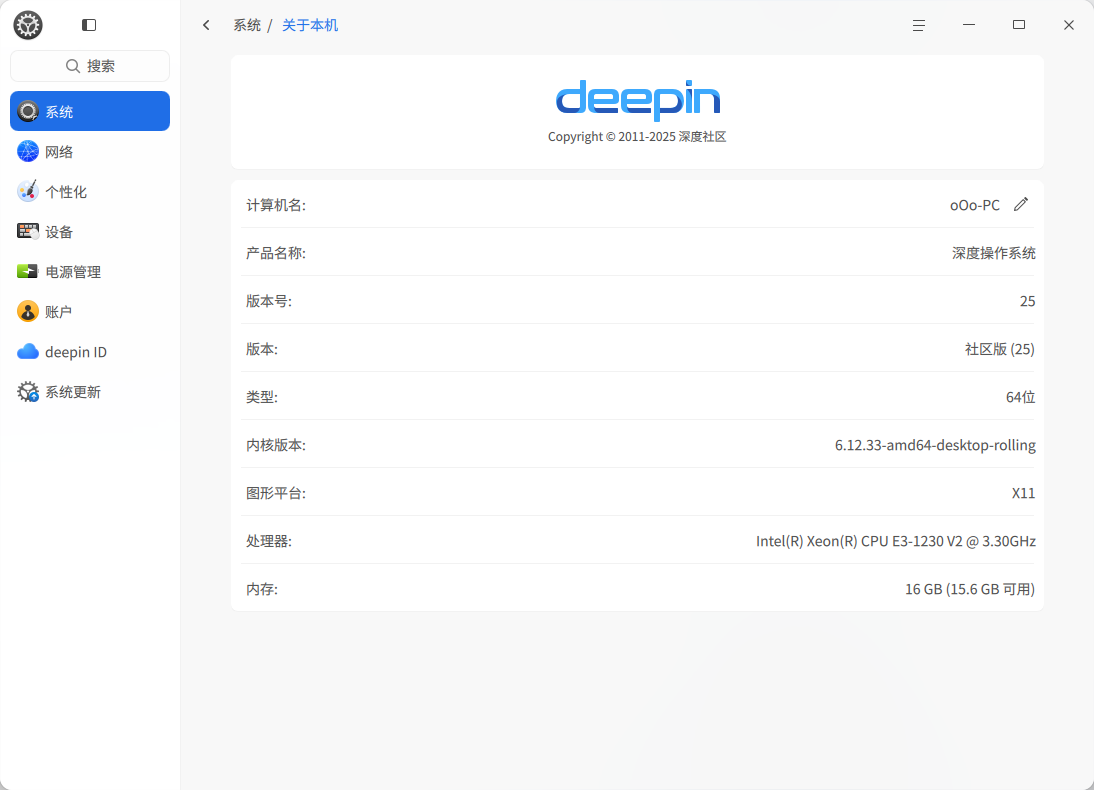Click the edition value 社区版 (25)
The width and height of the screenshot is (1094, 790).
point(1000,349)
